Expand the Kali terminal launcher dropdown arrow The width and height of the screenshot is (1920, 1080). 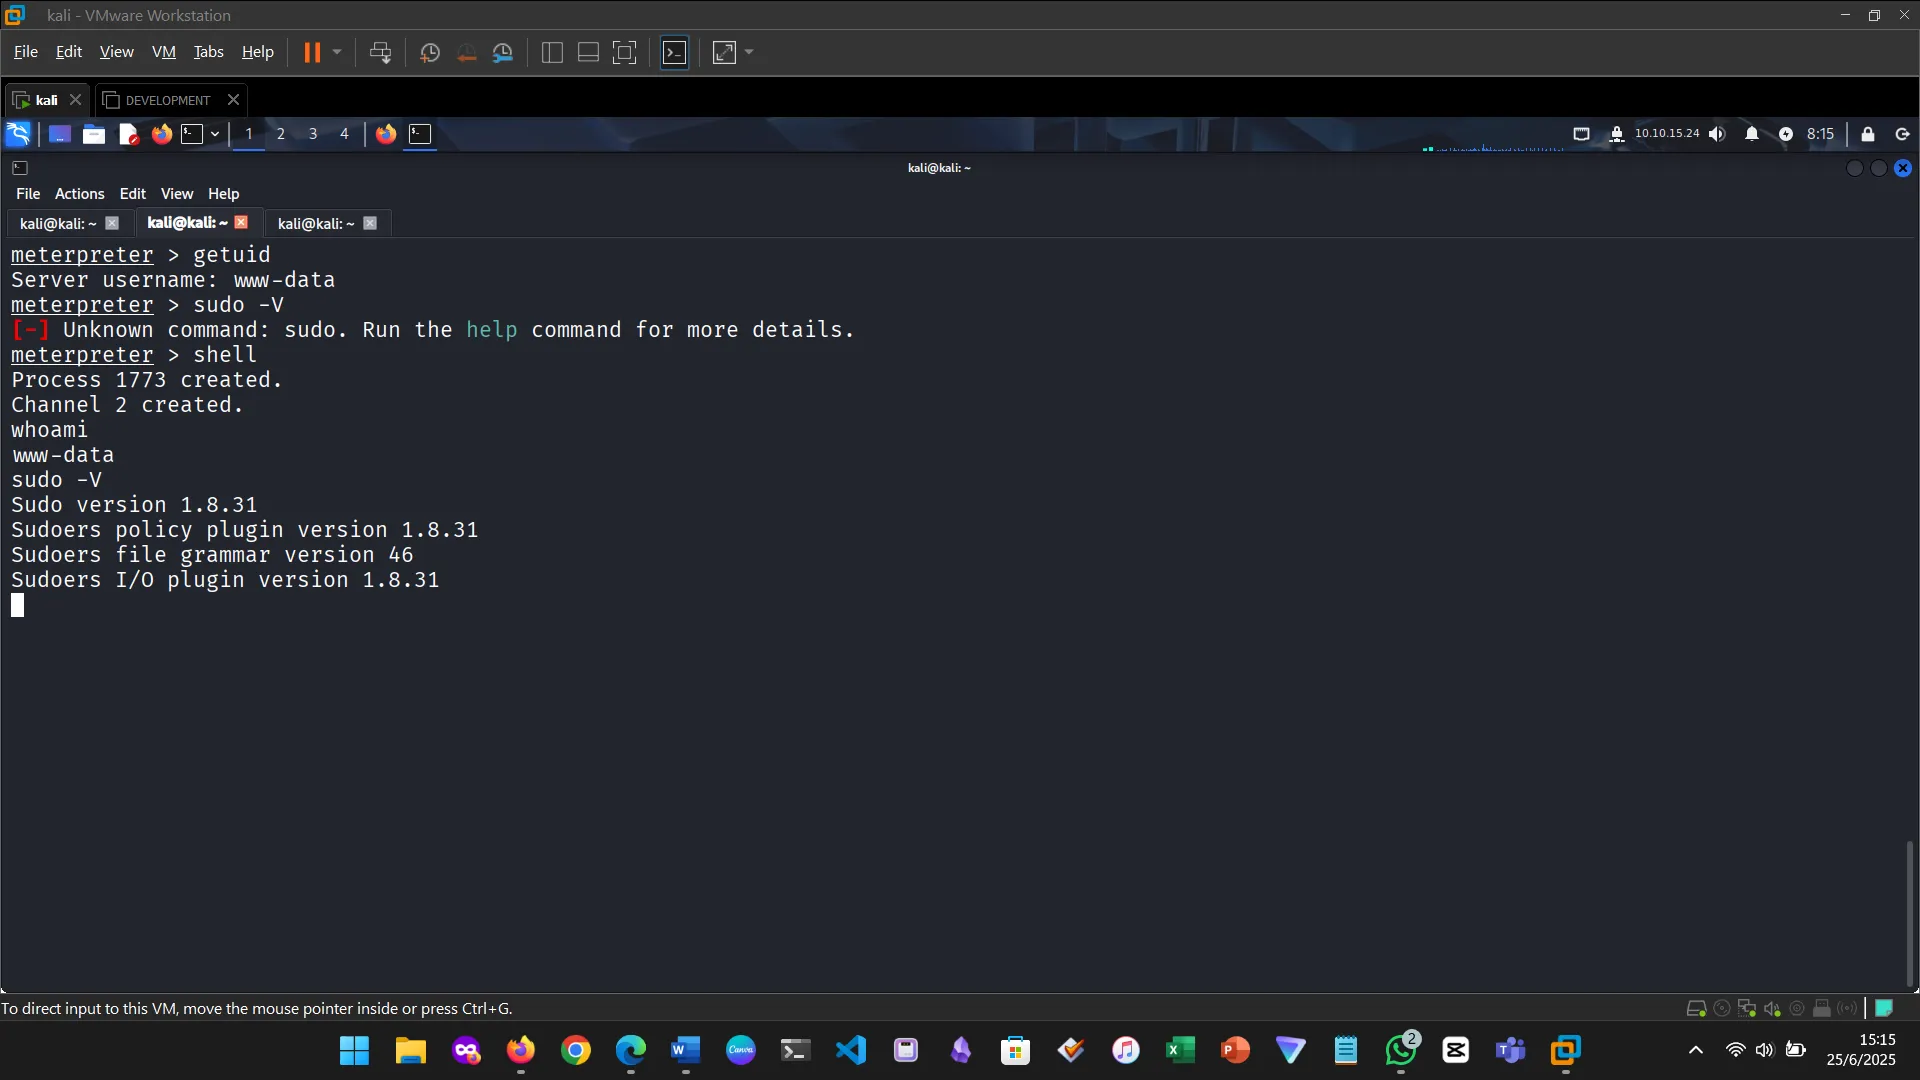coord(215,134)
